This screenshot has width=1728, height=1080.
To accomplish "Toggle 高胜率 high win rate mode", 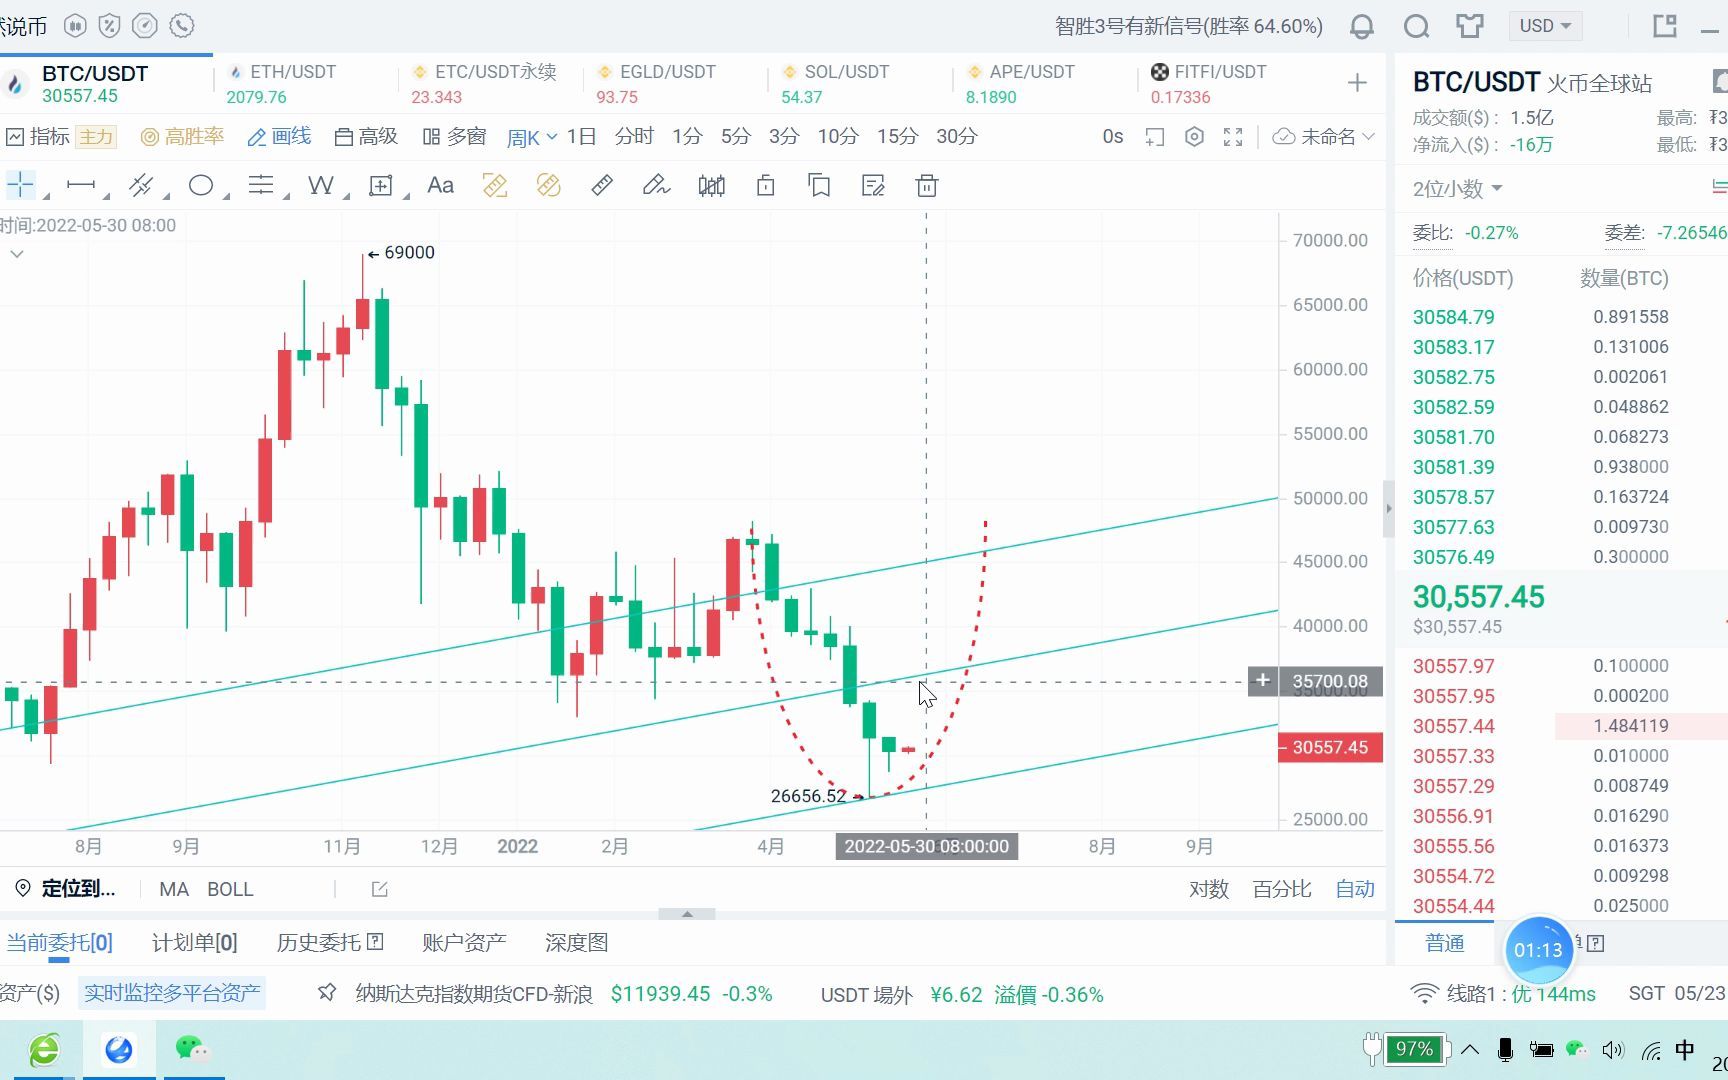I will pyautogui.click(x=182, y=137).
